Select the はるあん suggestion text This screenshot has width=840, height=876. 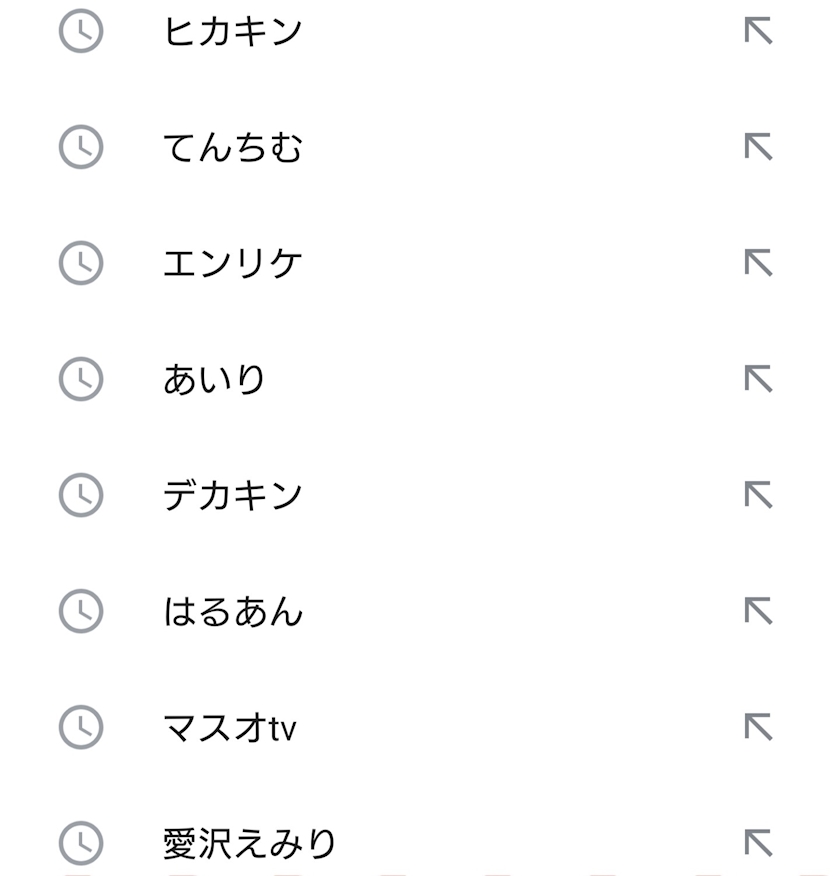(x=232, y=612)
